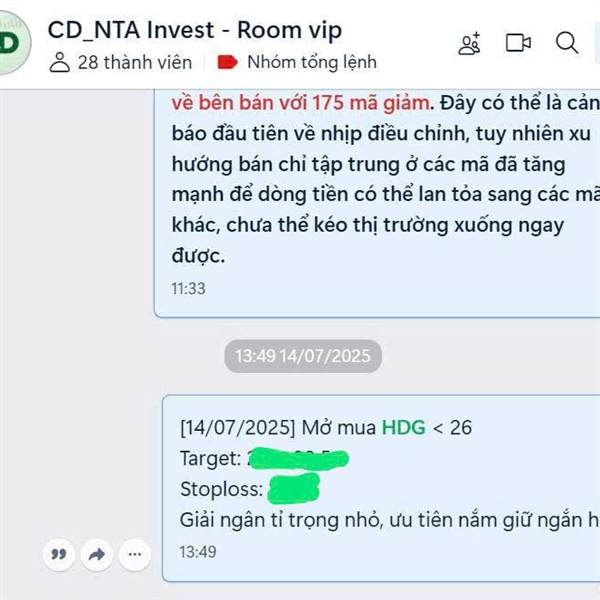
Task: Click the Stoploss line in message
Action: (x=249, y=489)
